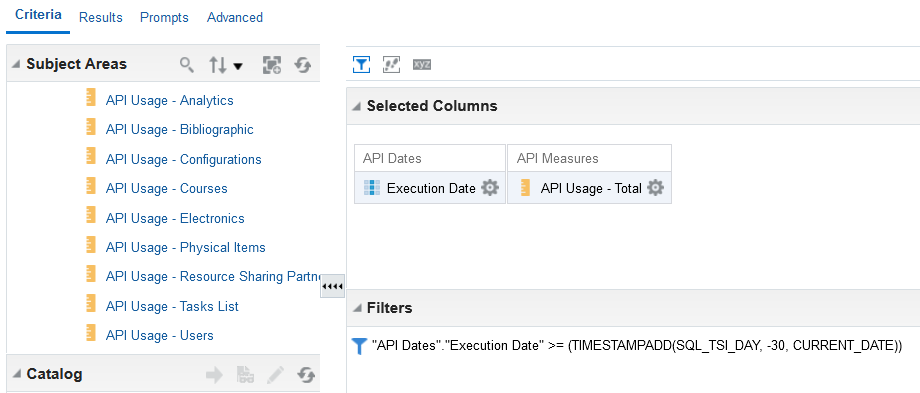
Task: Open the Results tab
Action: click(101, 18)
